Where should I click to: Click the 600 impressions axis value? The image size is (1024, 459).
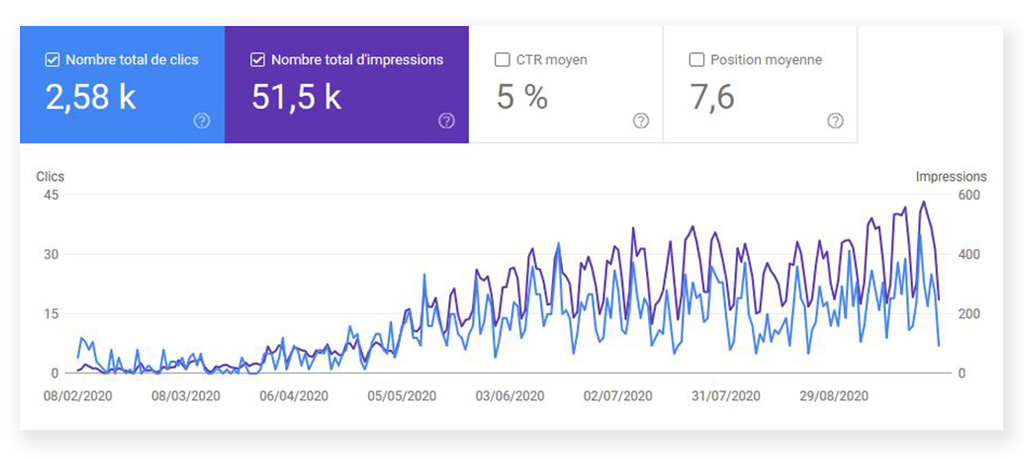[x=969, y=195]
